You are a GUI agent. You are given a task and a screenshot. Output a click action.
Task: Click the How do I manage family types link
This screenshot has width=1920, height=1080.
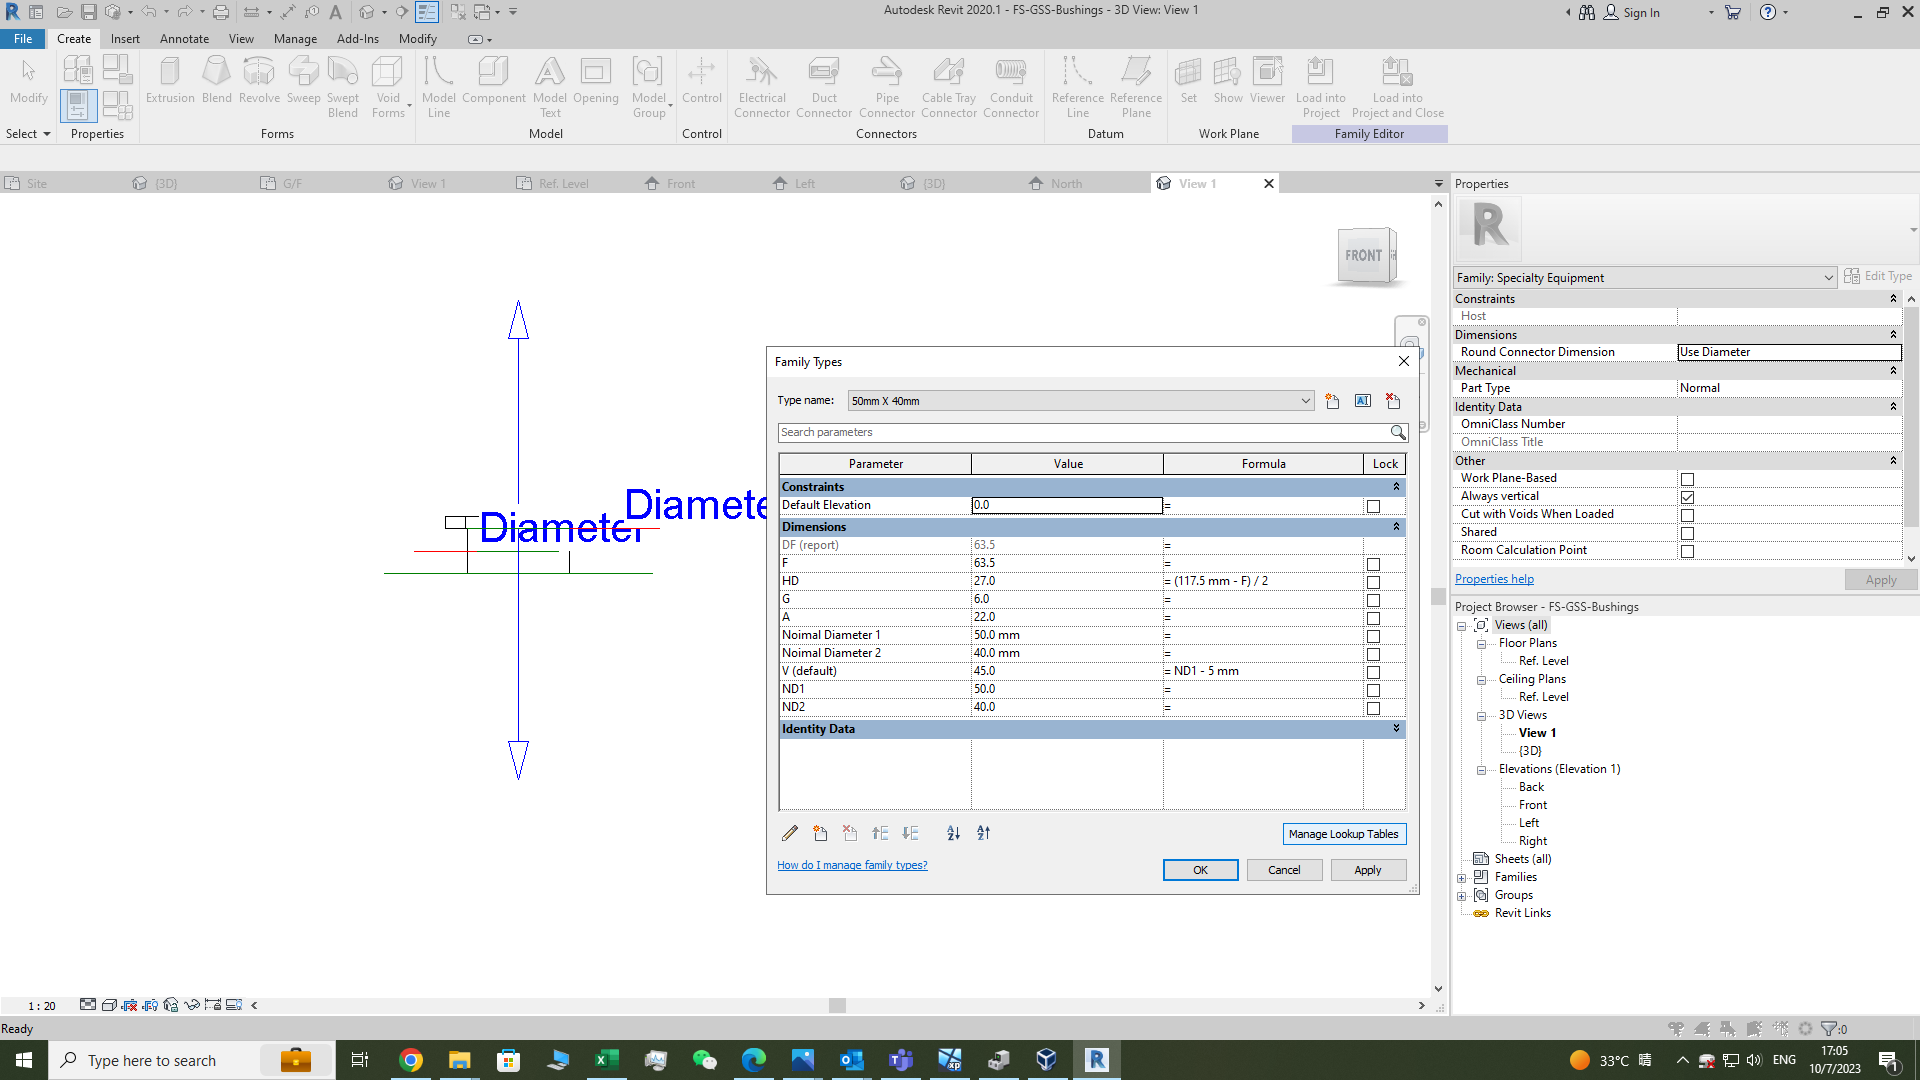click(x=852, y=864)
